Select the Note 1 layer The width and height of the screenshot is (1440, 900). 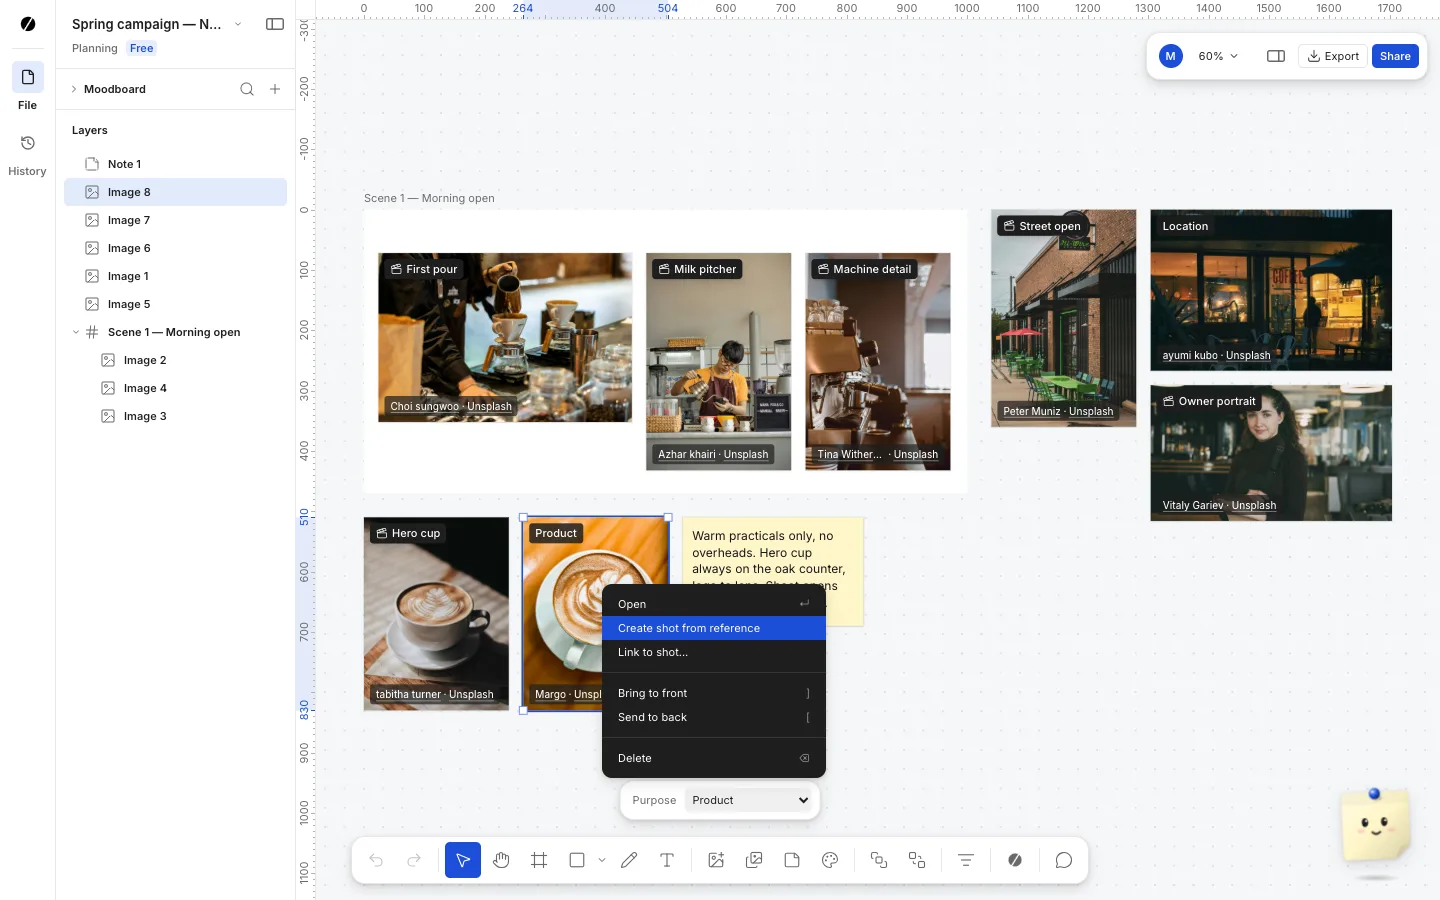pyautogui.click(x=175, y=164)
